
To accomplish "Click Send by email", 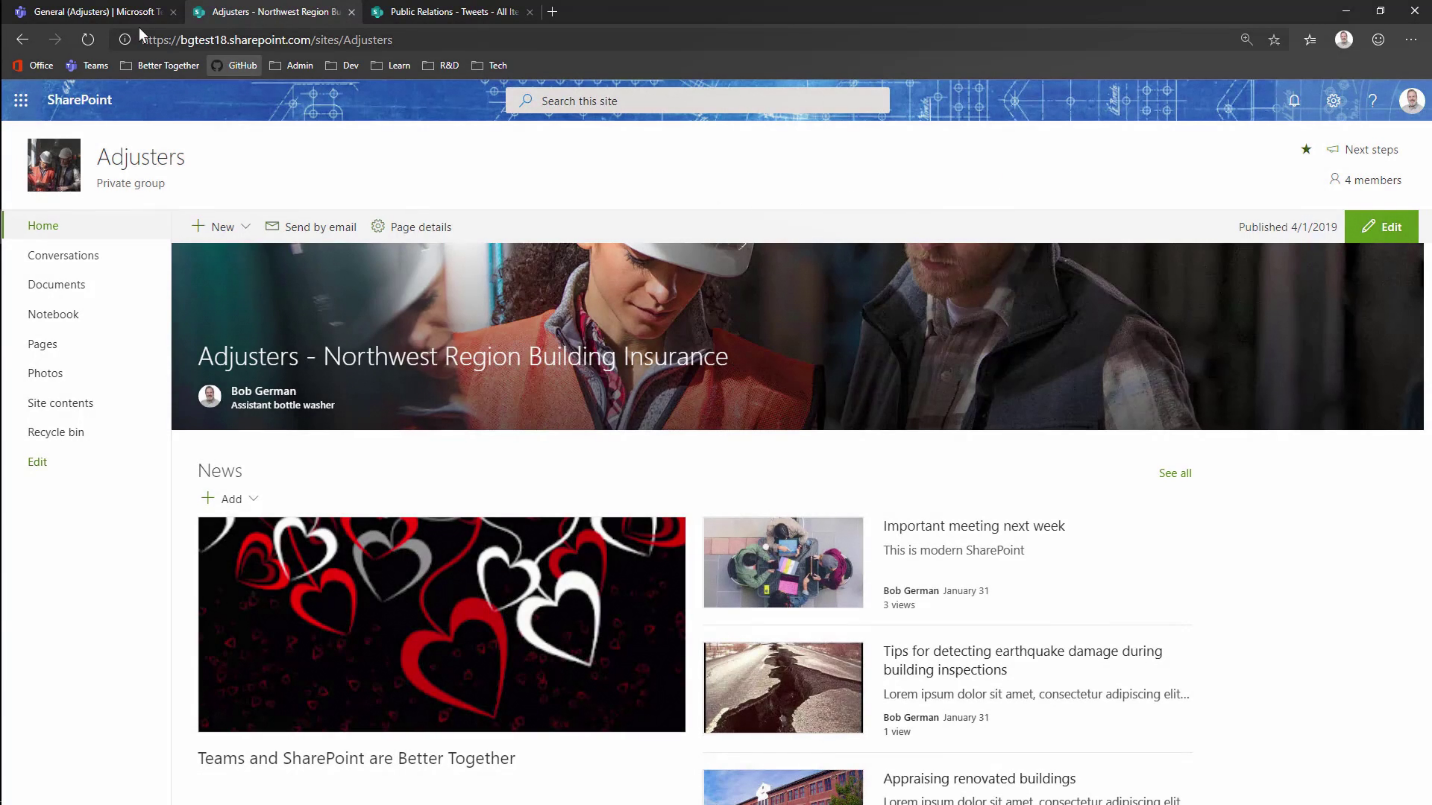I will click(311, 227).
